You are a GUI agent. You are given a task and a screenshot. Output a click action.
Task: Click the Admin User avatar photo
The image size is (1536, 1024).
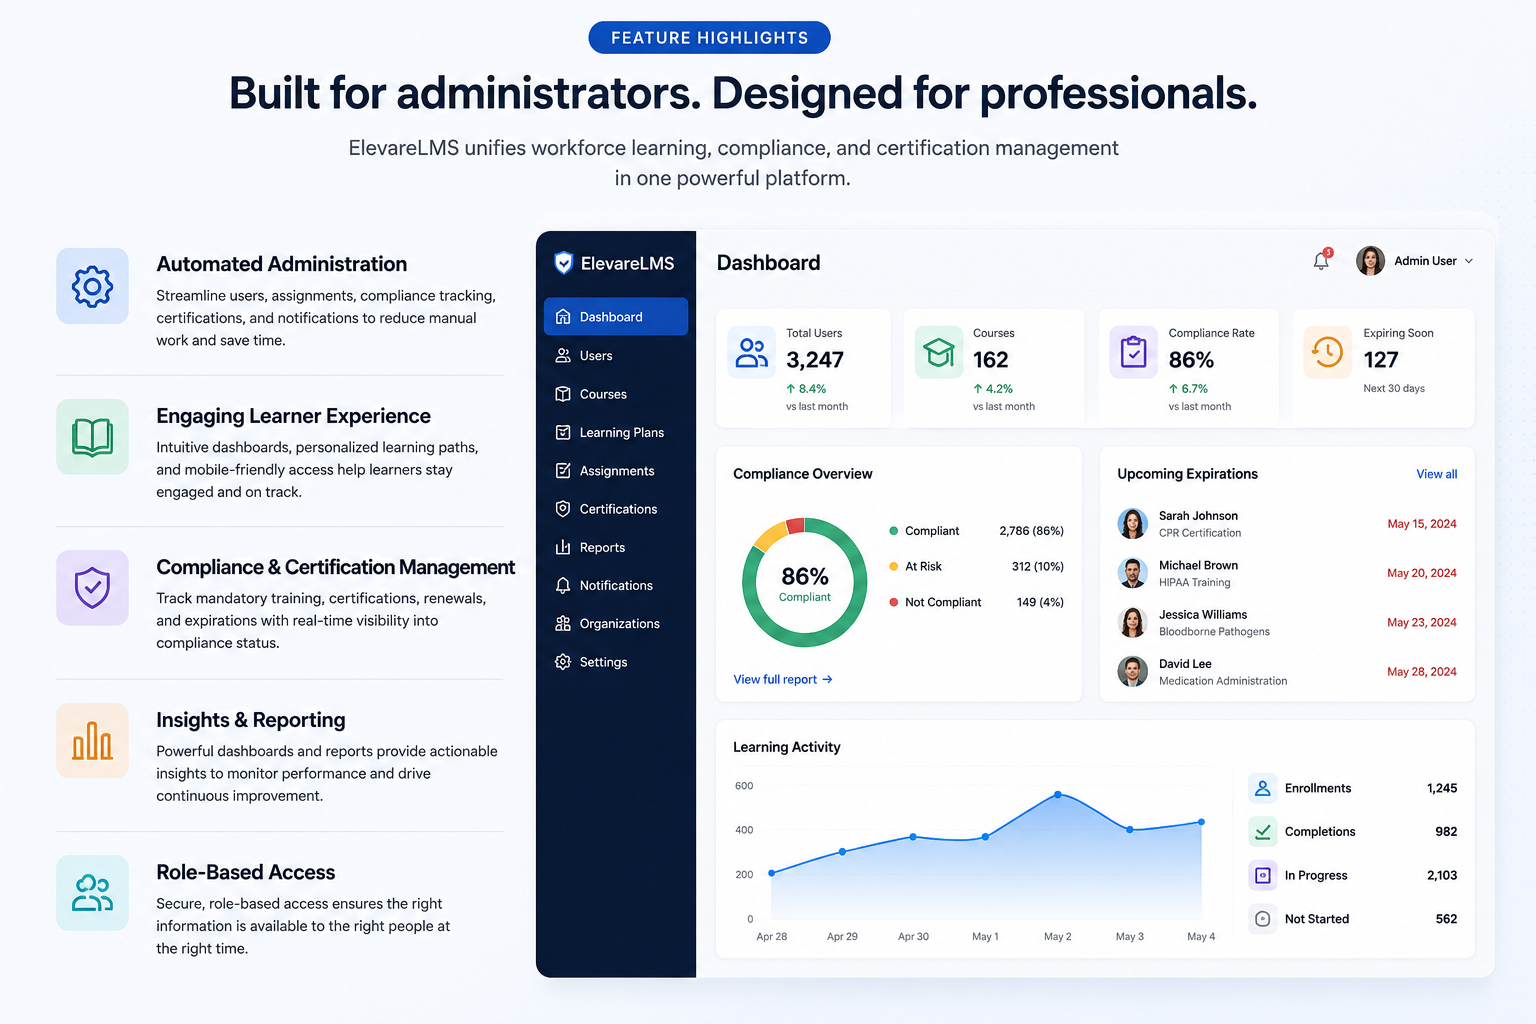[1370, 261]
